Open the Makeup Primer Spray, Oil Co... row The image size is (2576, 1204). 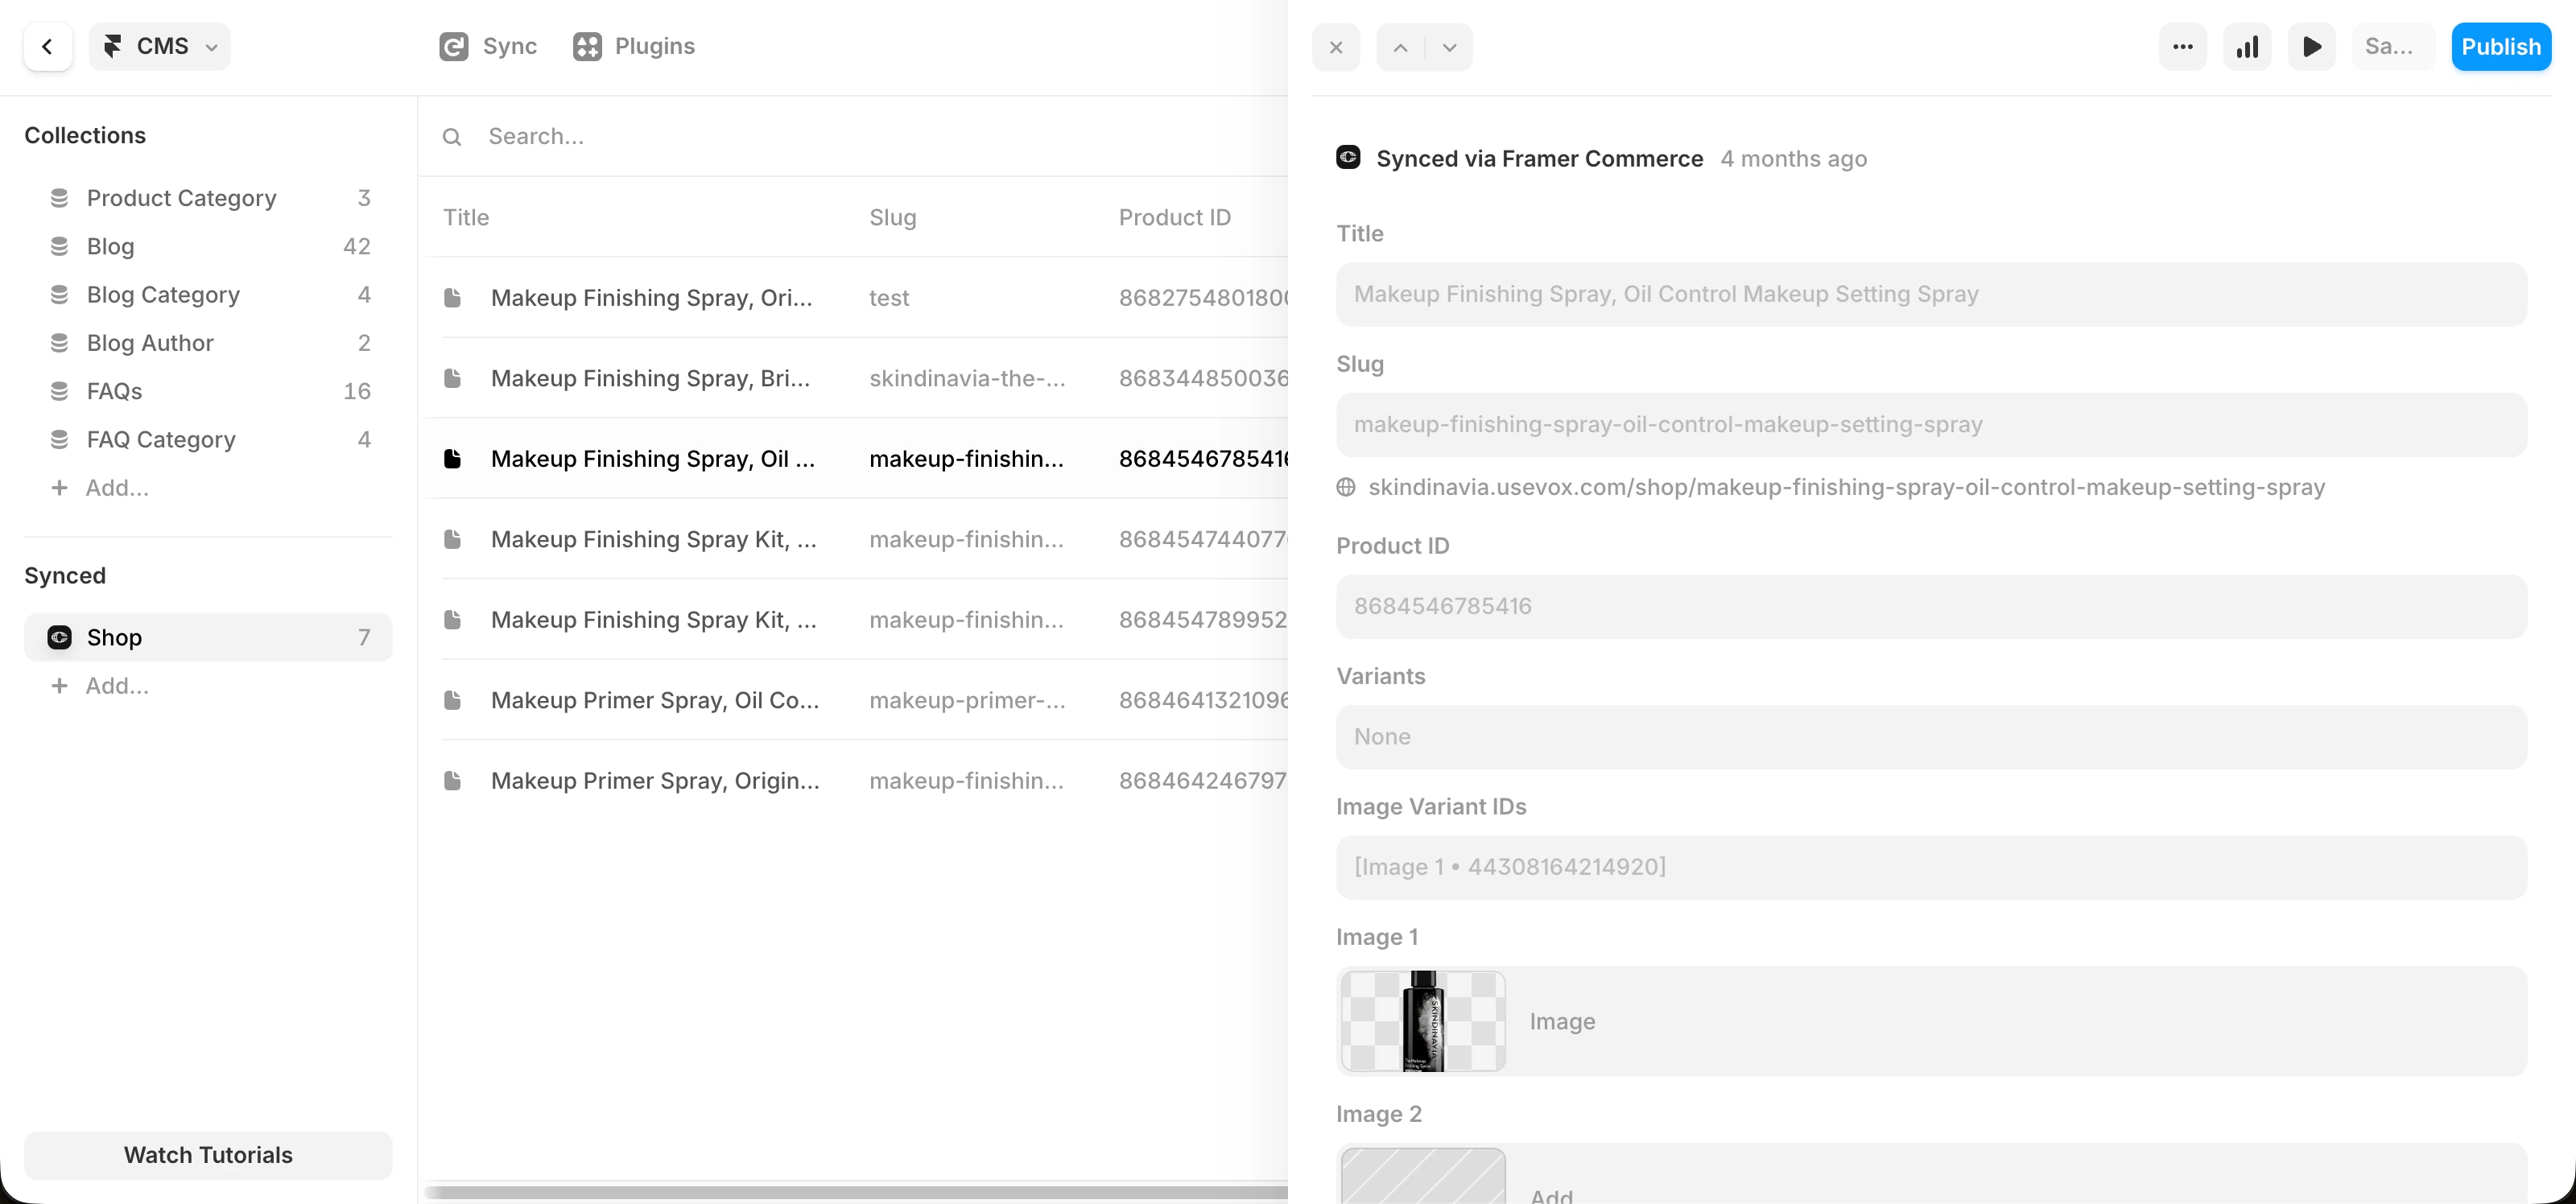point(655,700)
